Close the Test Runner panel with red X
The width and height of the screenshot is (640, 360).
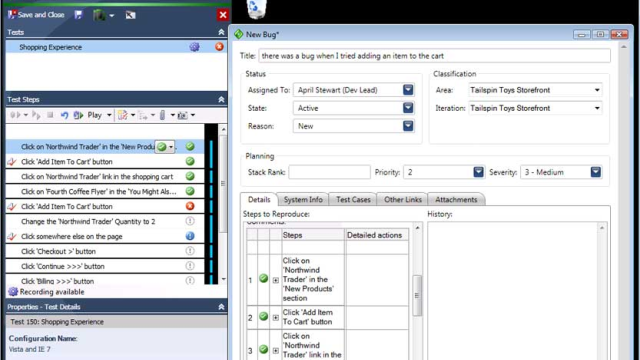pyautogui.click(x=223, y=15)
